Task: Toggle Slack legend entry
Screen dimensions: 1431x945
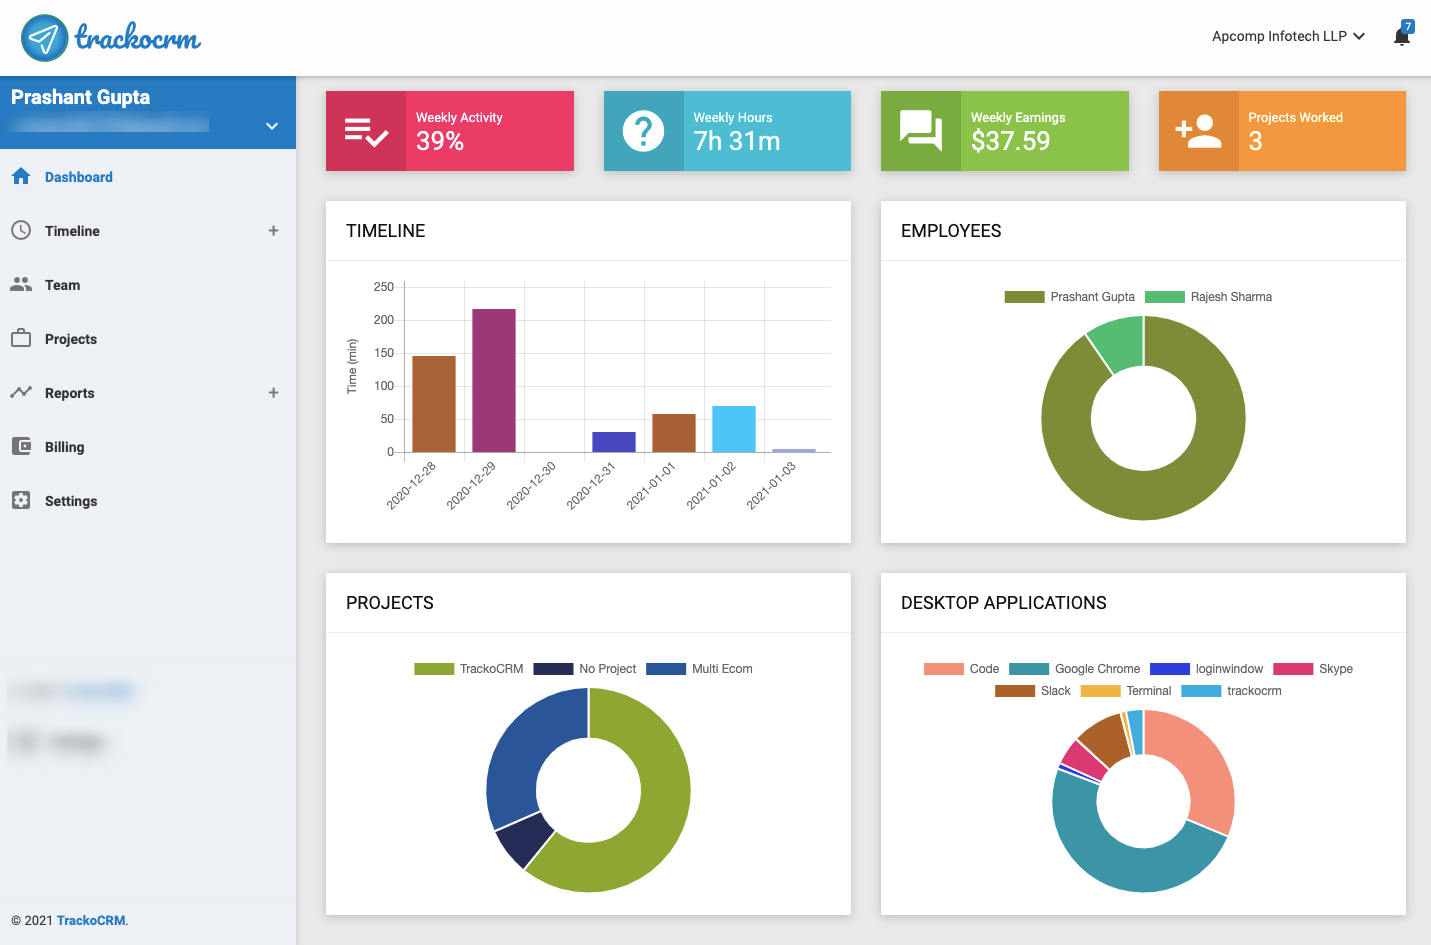Action: (1032, 691)
